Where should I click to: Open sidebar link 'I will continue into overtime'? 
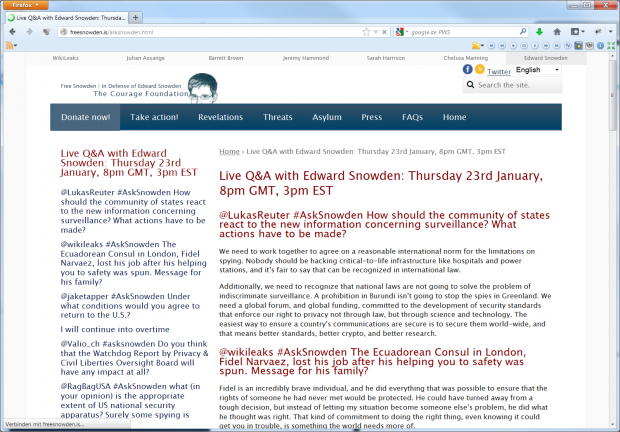[115, 329]
